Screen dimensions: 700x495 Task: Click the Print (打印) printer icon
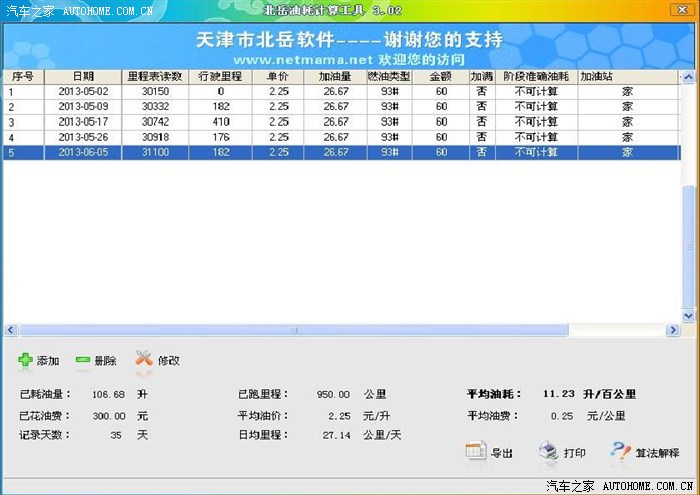point(548,452)
